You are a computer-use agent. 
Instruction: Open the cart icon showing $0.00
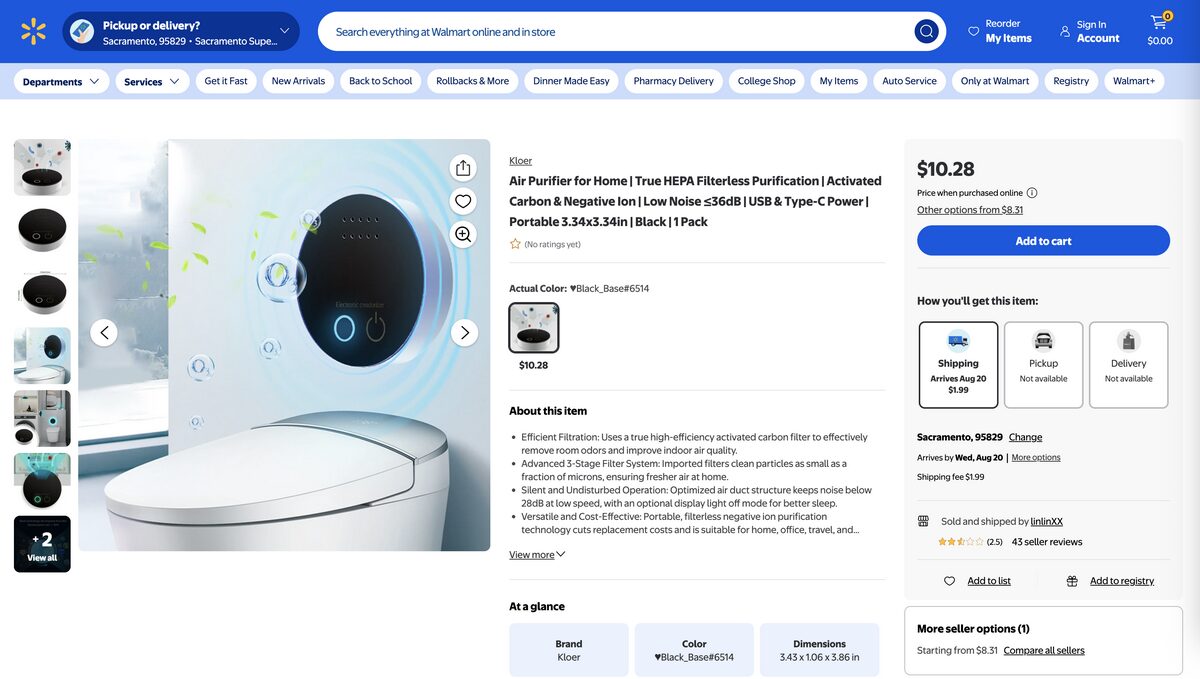(1160, 30)
